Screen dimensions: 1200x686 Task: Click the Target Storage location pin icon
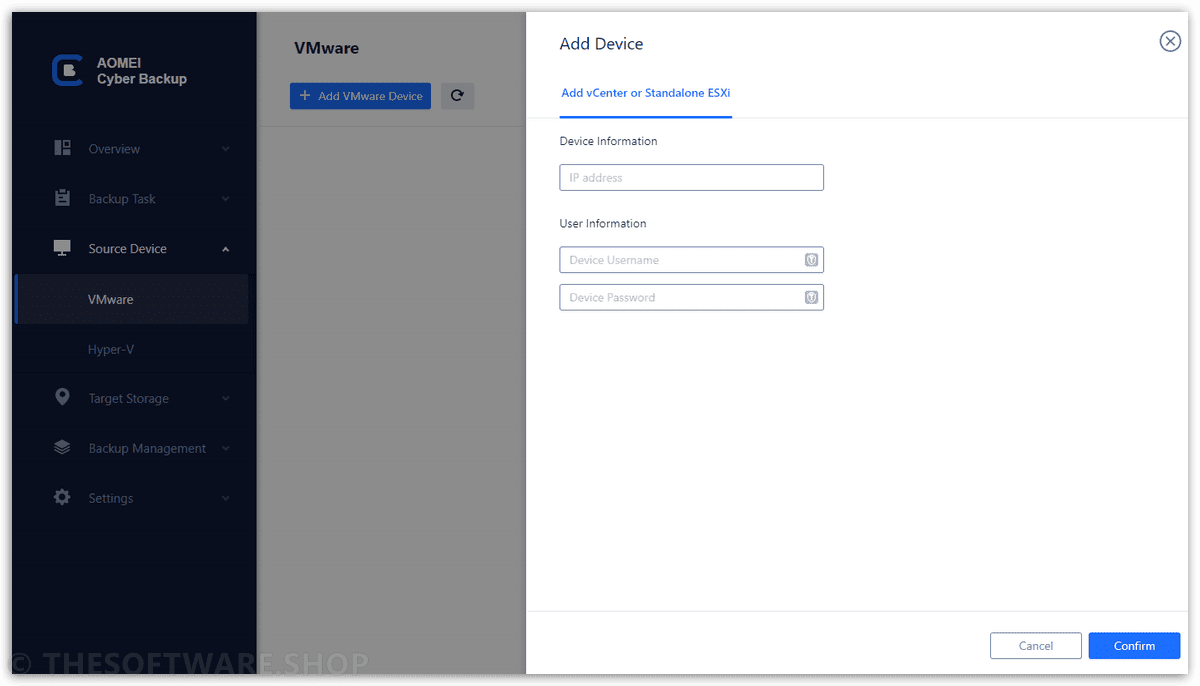point(62,397)
